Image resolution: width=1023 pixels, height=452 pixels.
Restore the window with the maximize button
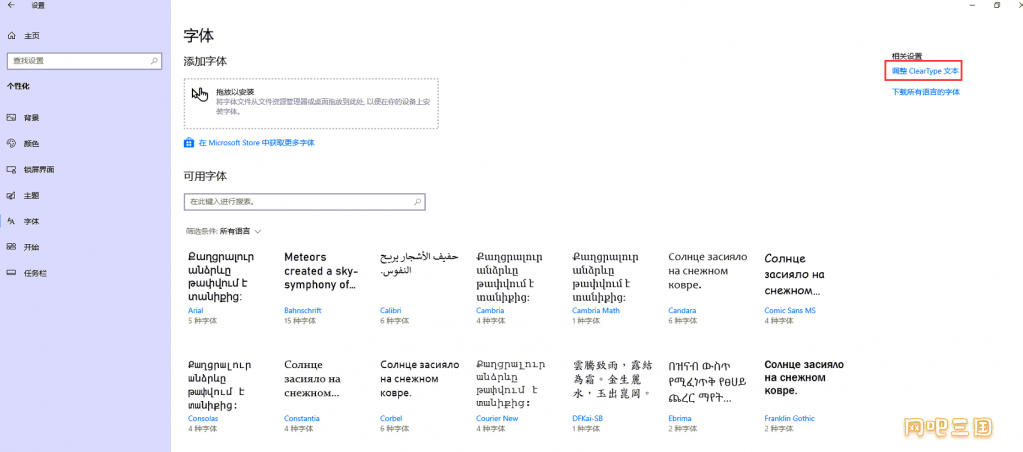coord(996,5)
